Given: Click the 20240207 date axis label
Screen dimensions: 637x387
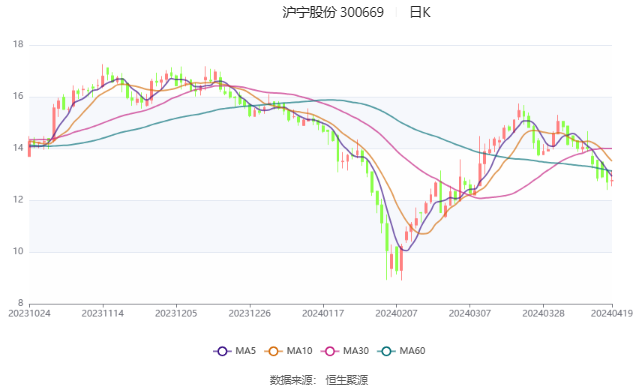Looking at the screenshot, I should click(396, 313).
